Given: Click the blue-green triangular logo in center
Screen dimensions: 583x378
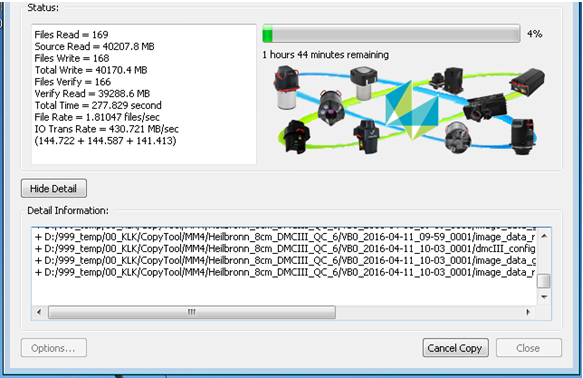Looking at the screenshot, I should (x=412, y=110).
